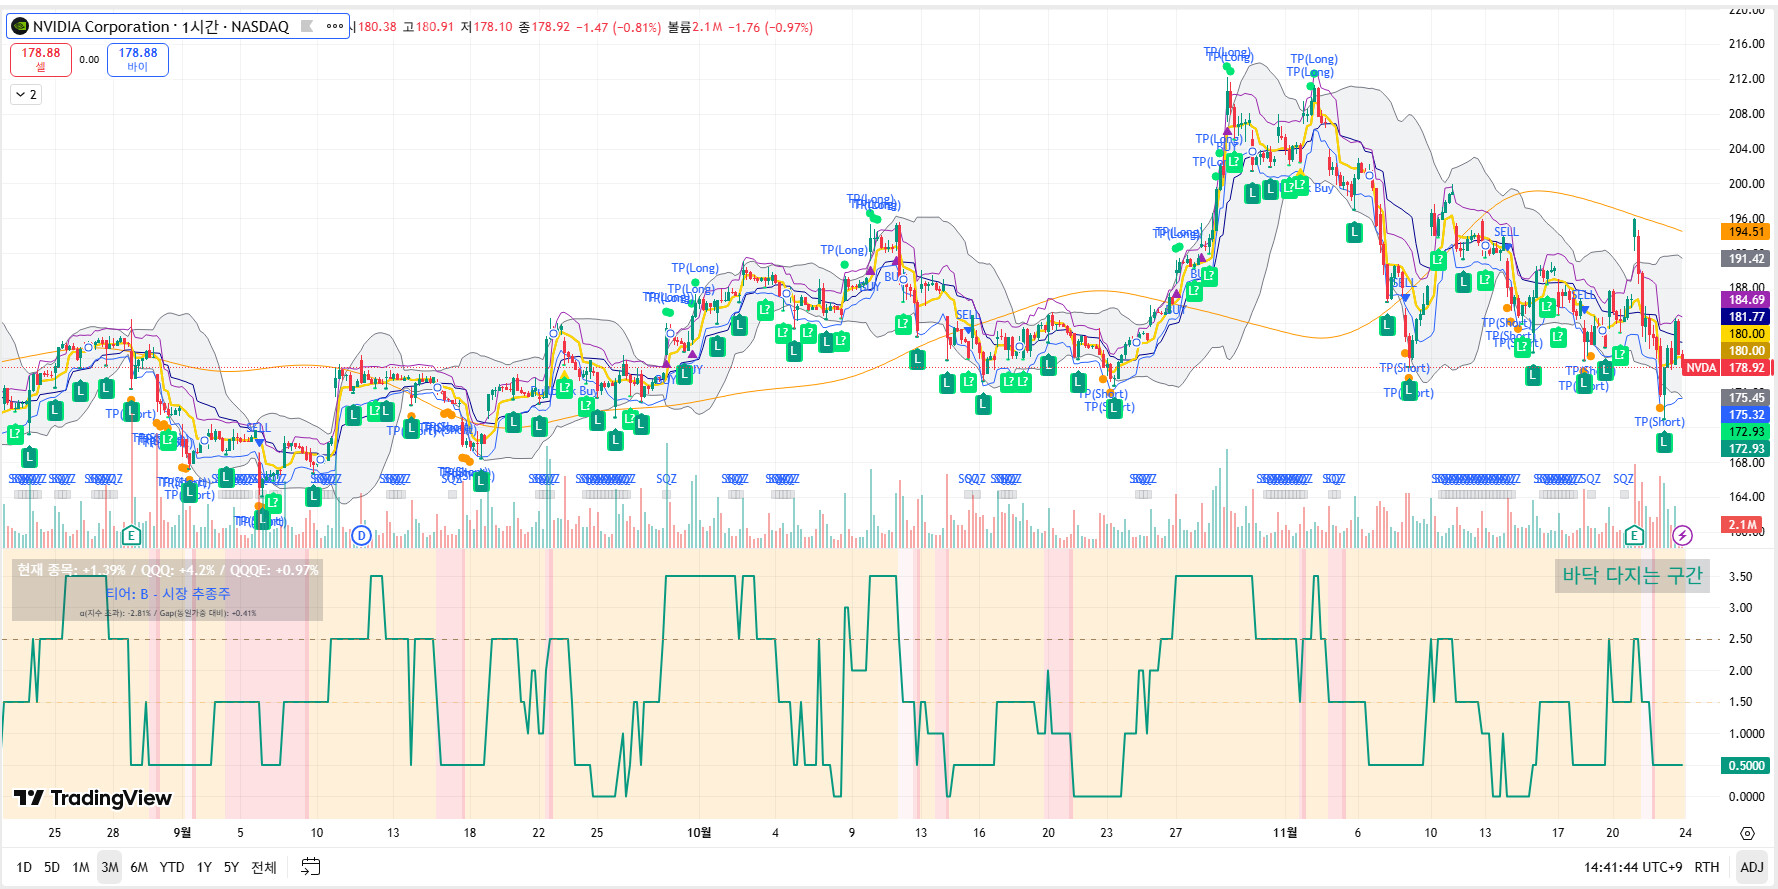Click the gray 191.42 price label
1778x889 pixels.
(1747, 258)
